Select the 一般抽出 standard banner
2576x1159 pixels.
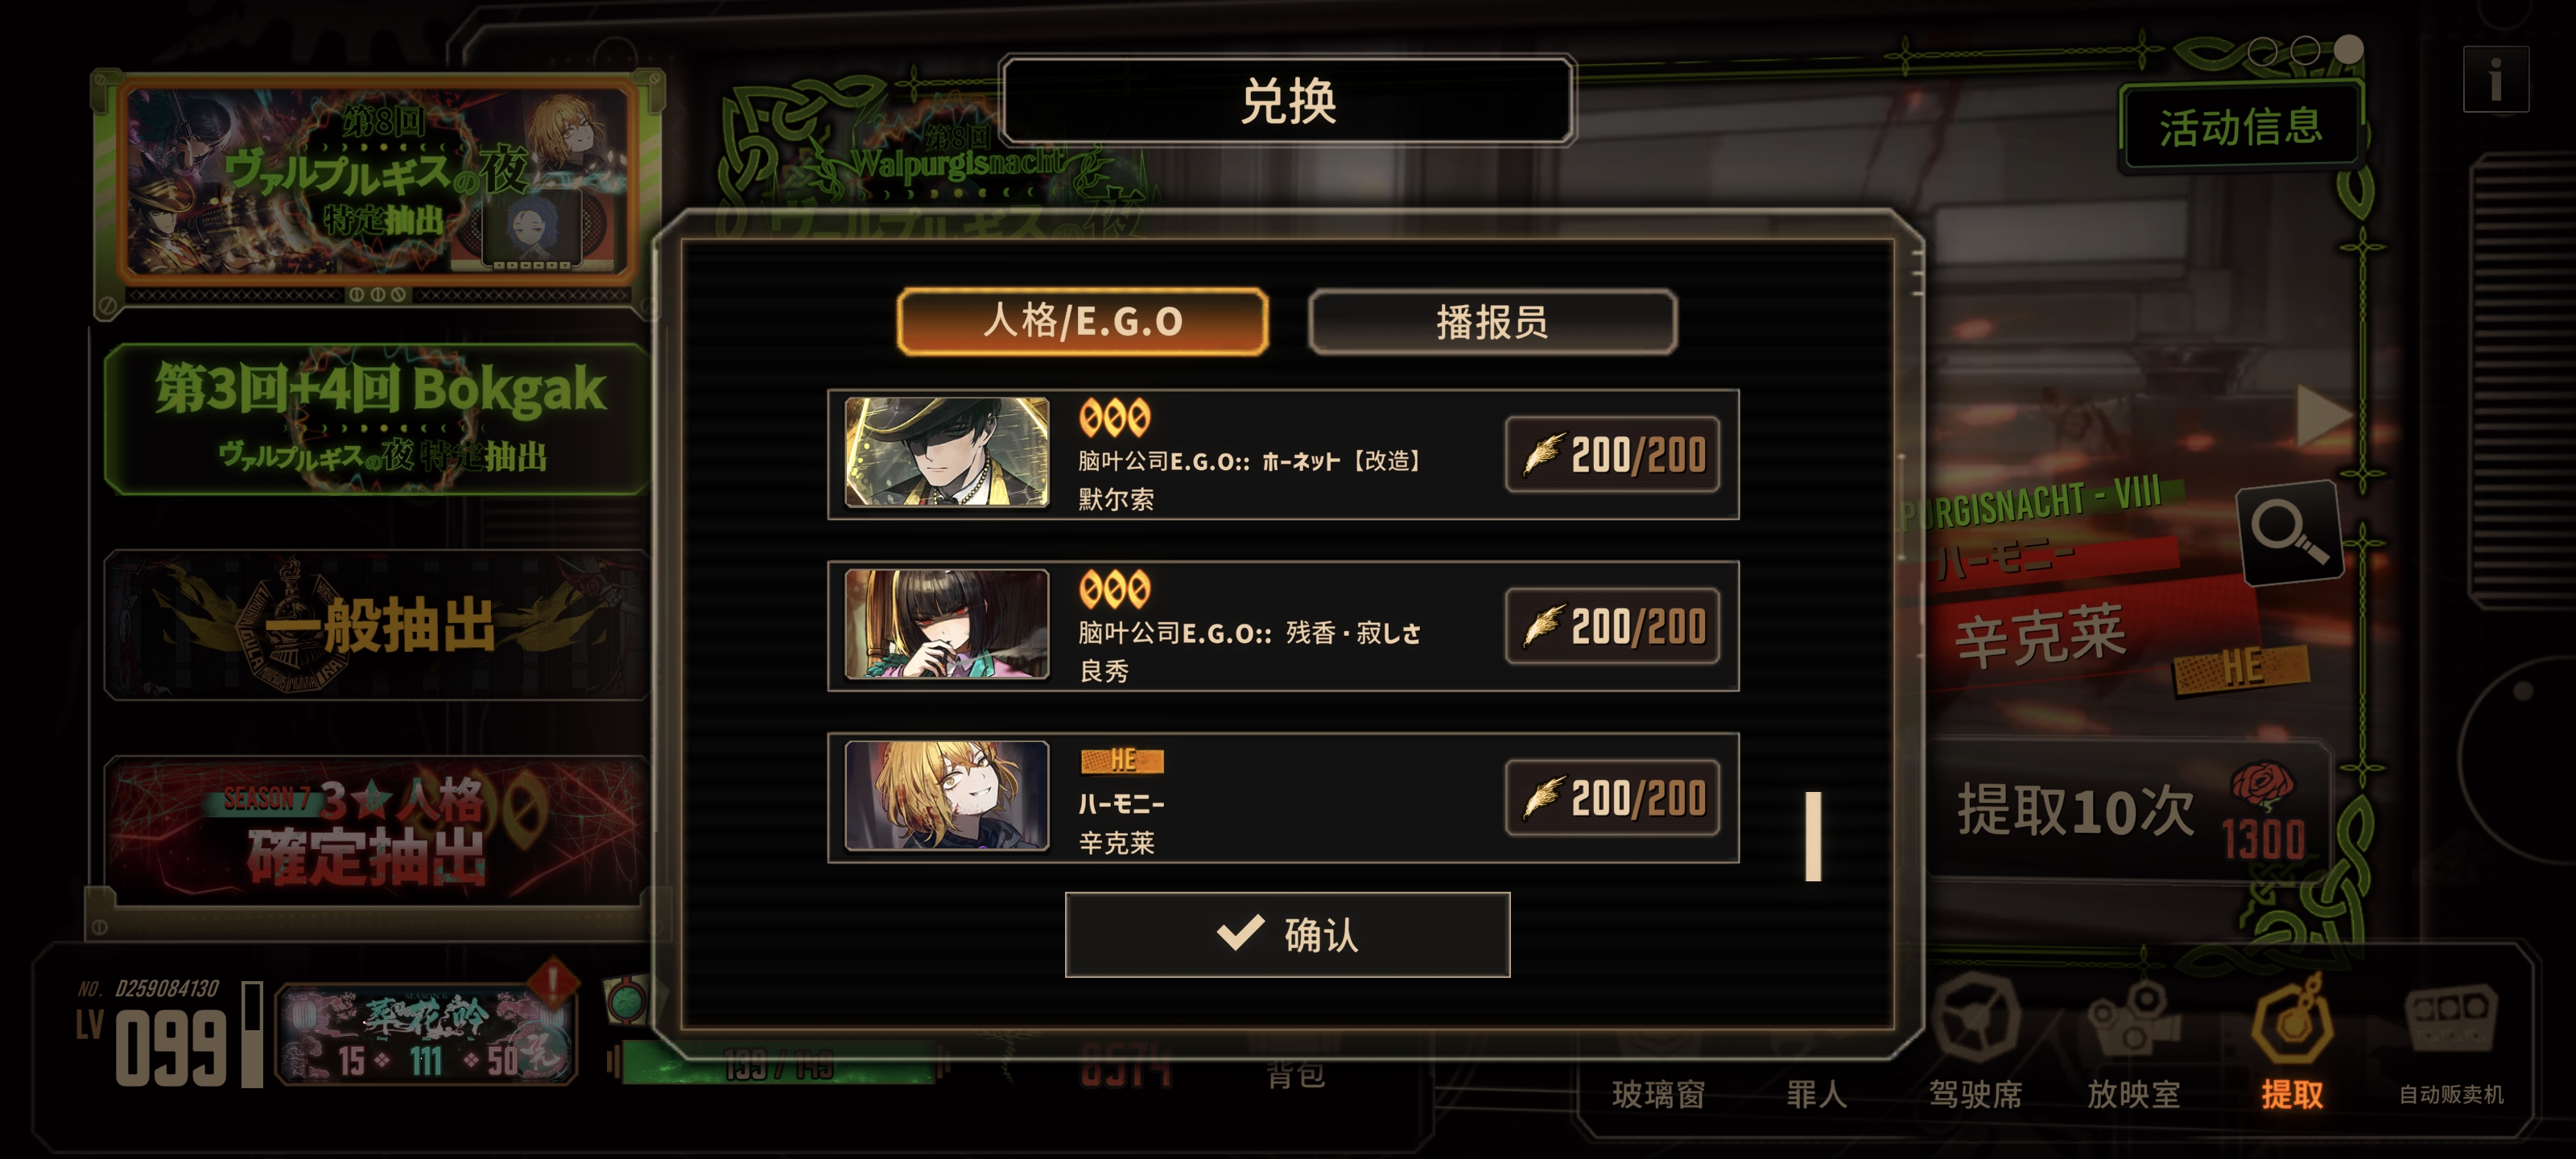(377, 625)
